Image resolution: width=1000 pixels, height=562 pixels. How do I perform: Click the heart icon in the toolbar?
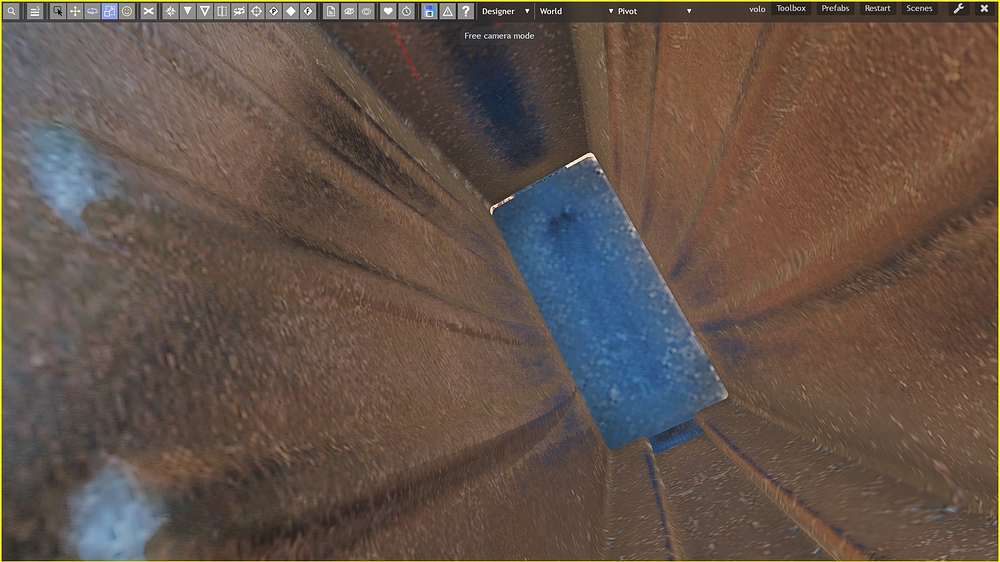click(x=389, y=11)
